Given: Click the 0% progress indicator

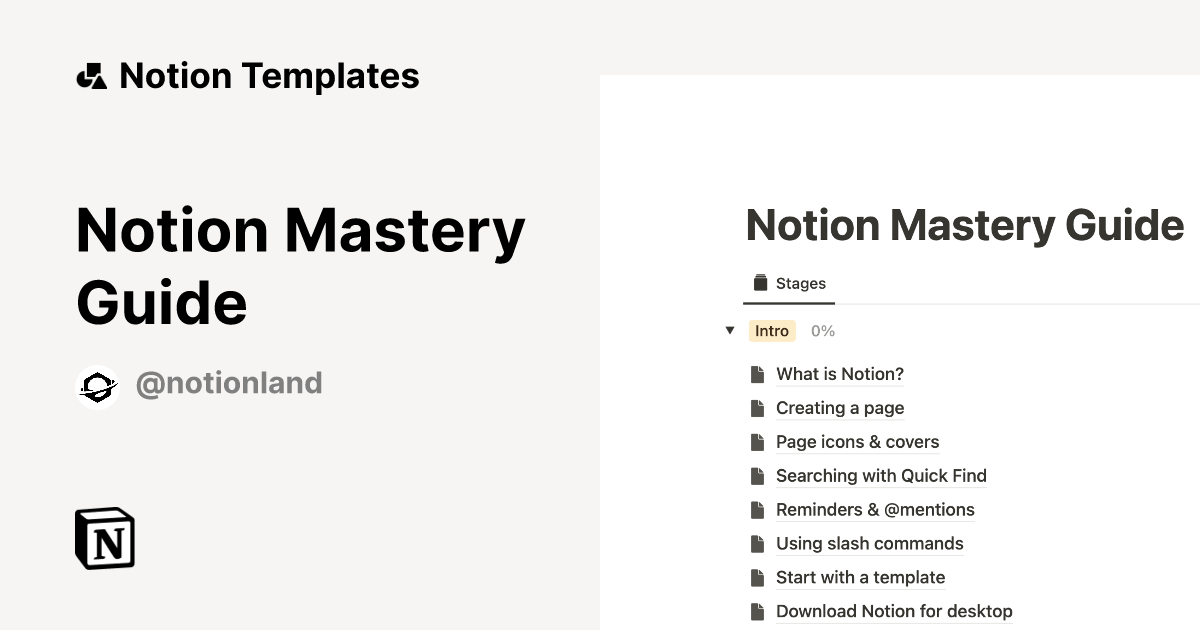Looking at the screenshot, I should 823,331.
